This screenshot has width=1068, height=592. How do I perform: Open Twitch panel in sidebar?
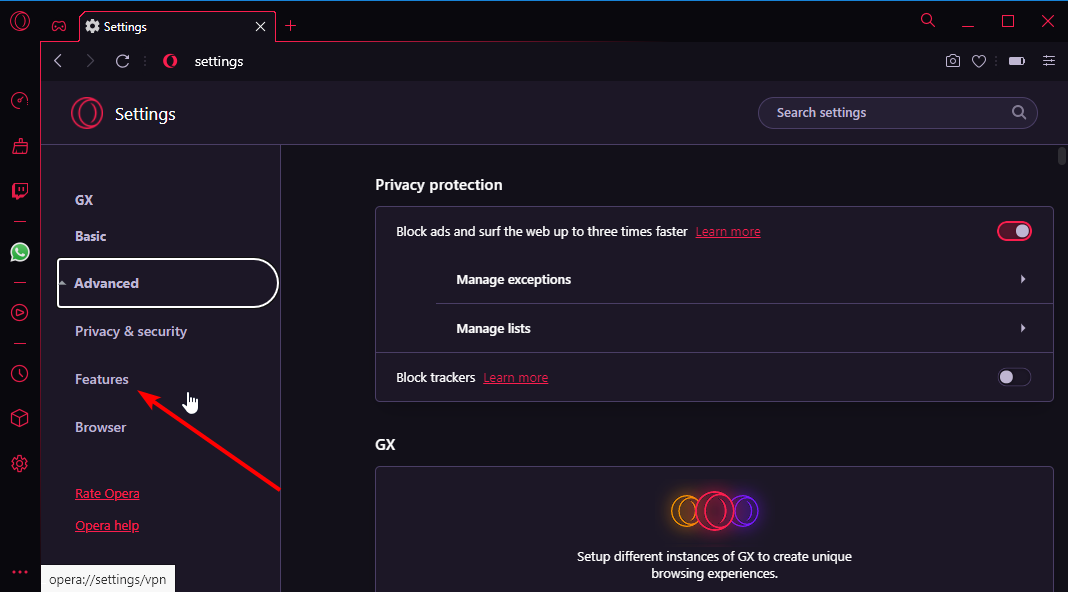tap(20, 191)
